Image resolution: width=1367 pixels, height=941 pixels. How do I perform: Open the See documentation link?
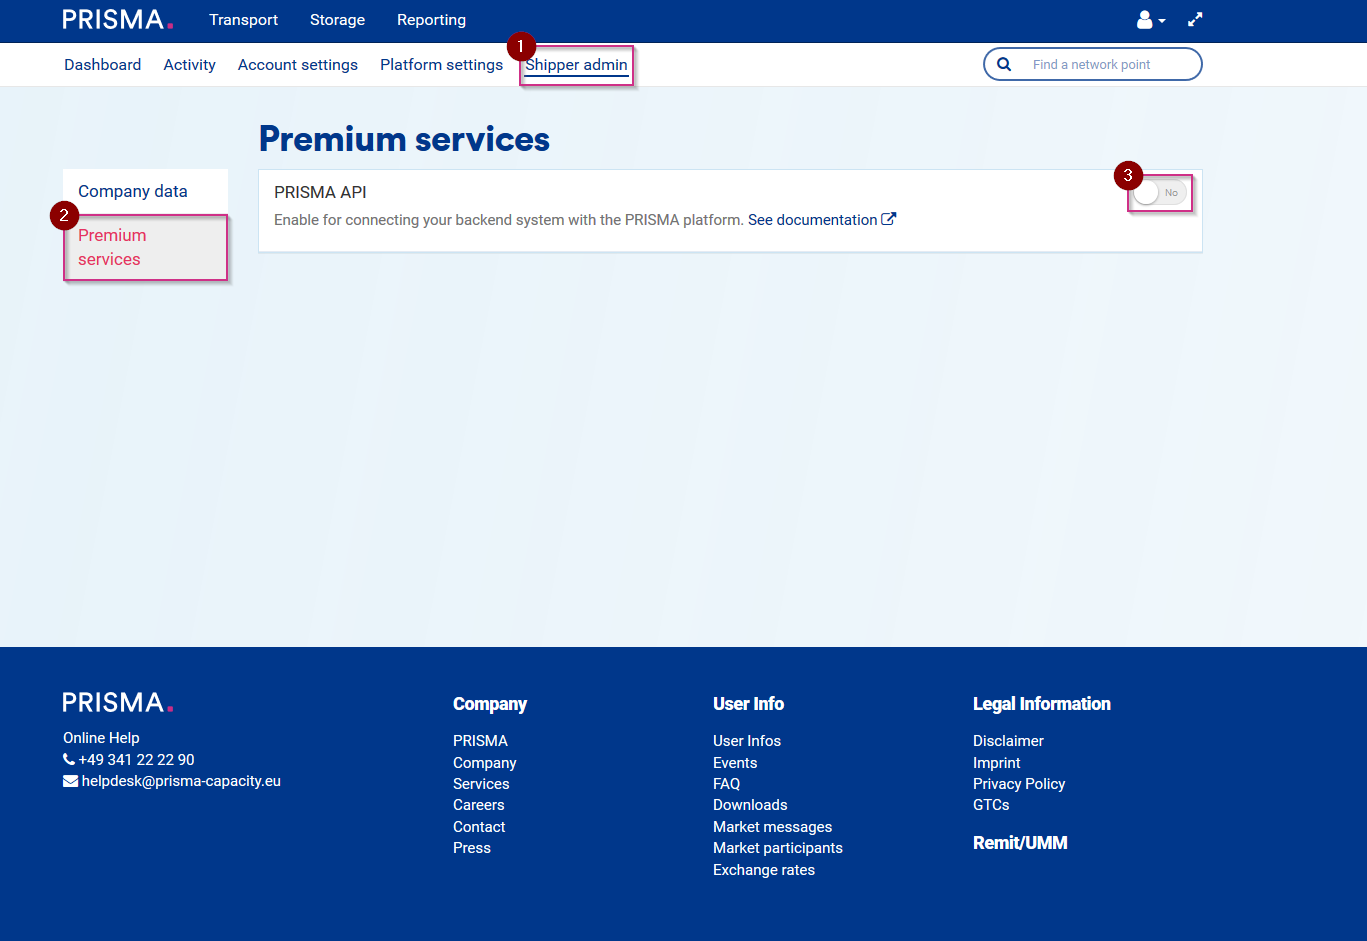pyautogui.click(x=811, y=219)
